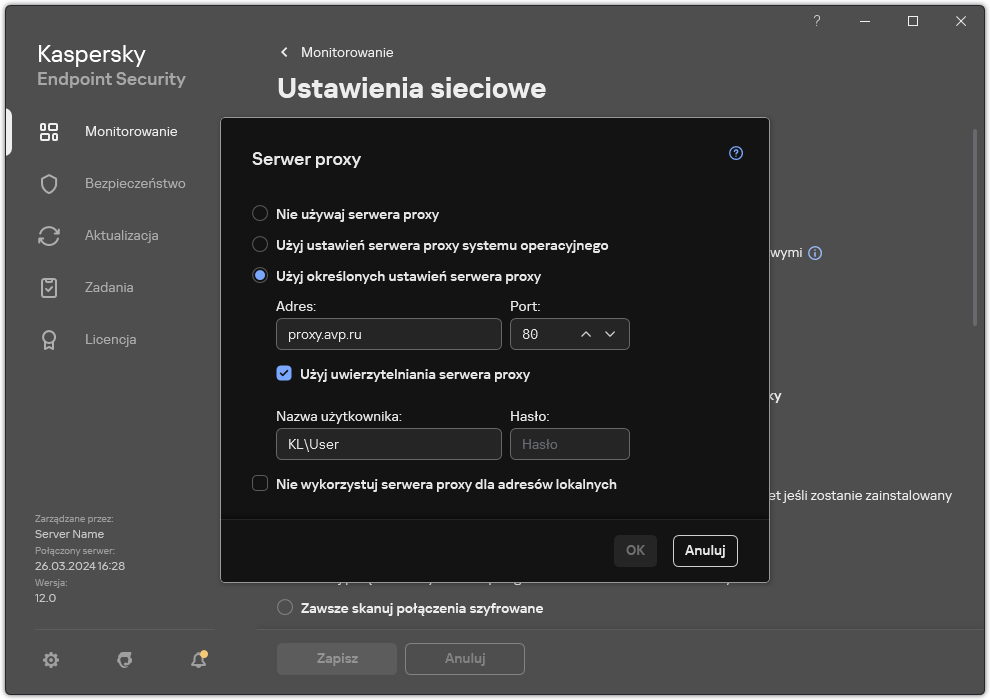Click the Zadania clipboard icon
Image resolution: width=990 pixels, height=700 pixels.
(49, 287)
